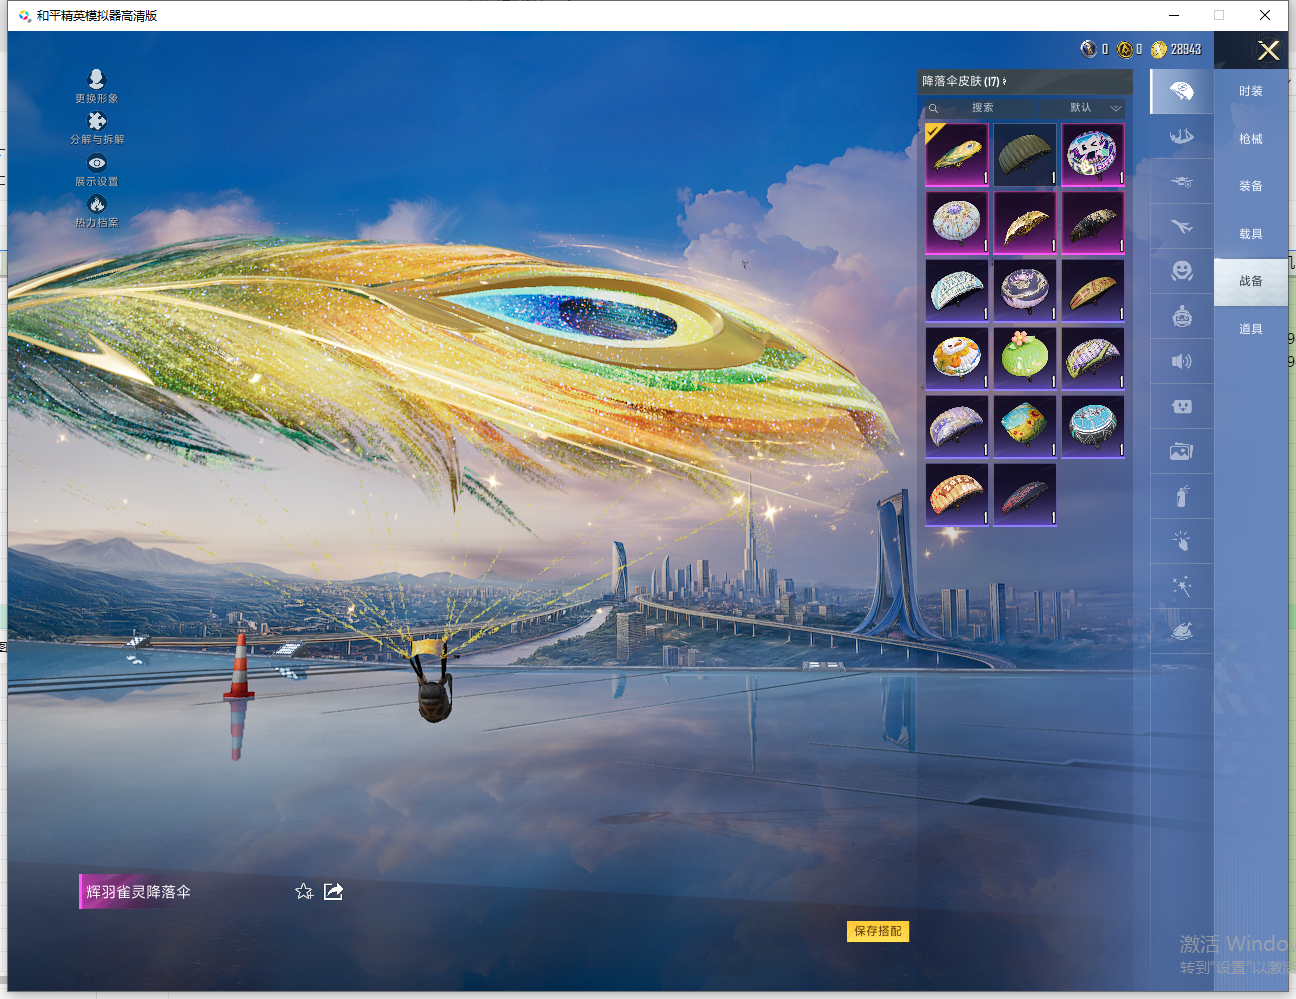Select the parachute skin category icon
The image size is (1296, 999).
tap(1181, 91)
